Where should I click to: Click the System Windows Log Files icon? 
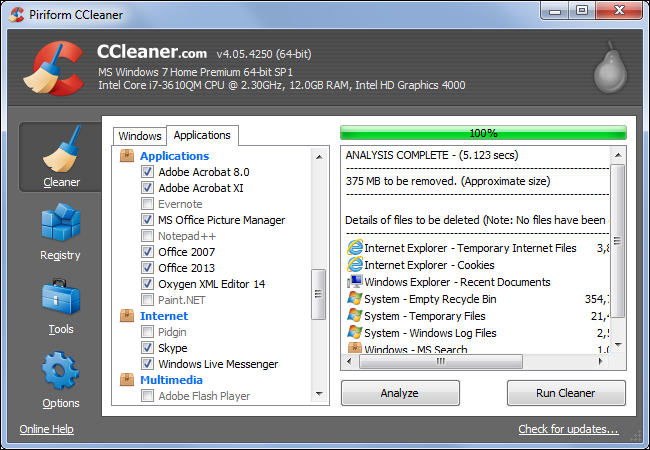pos(355,333)
